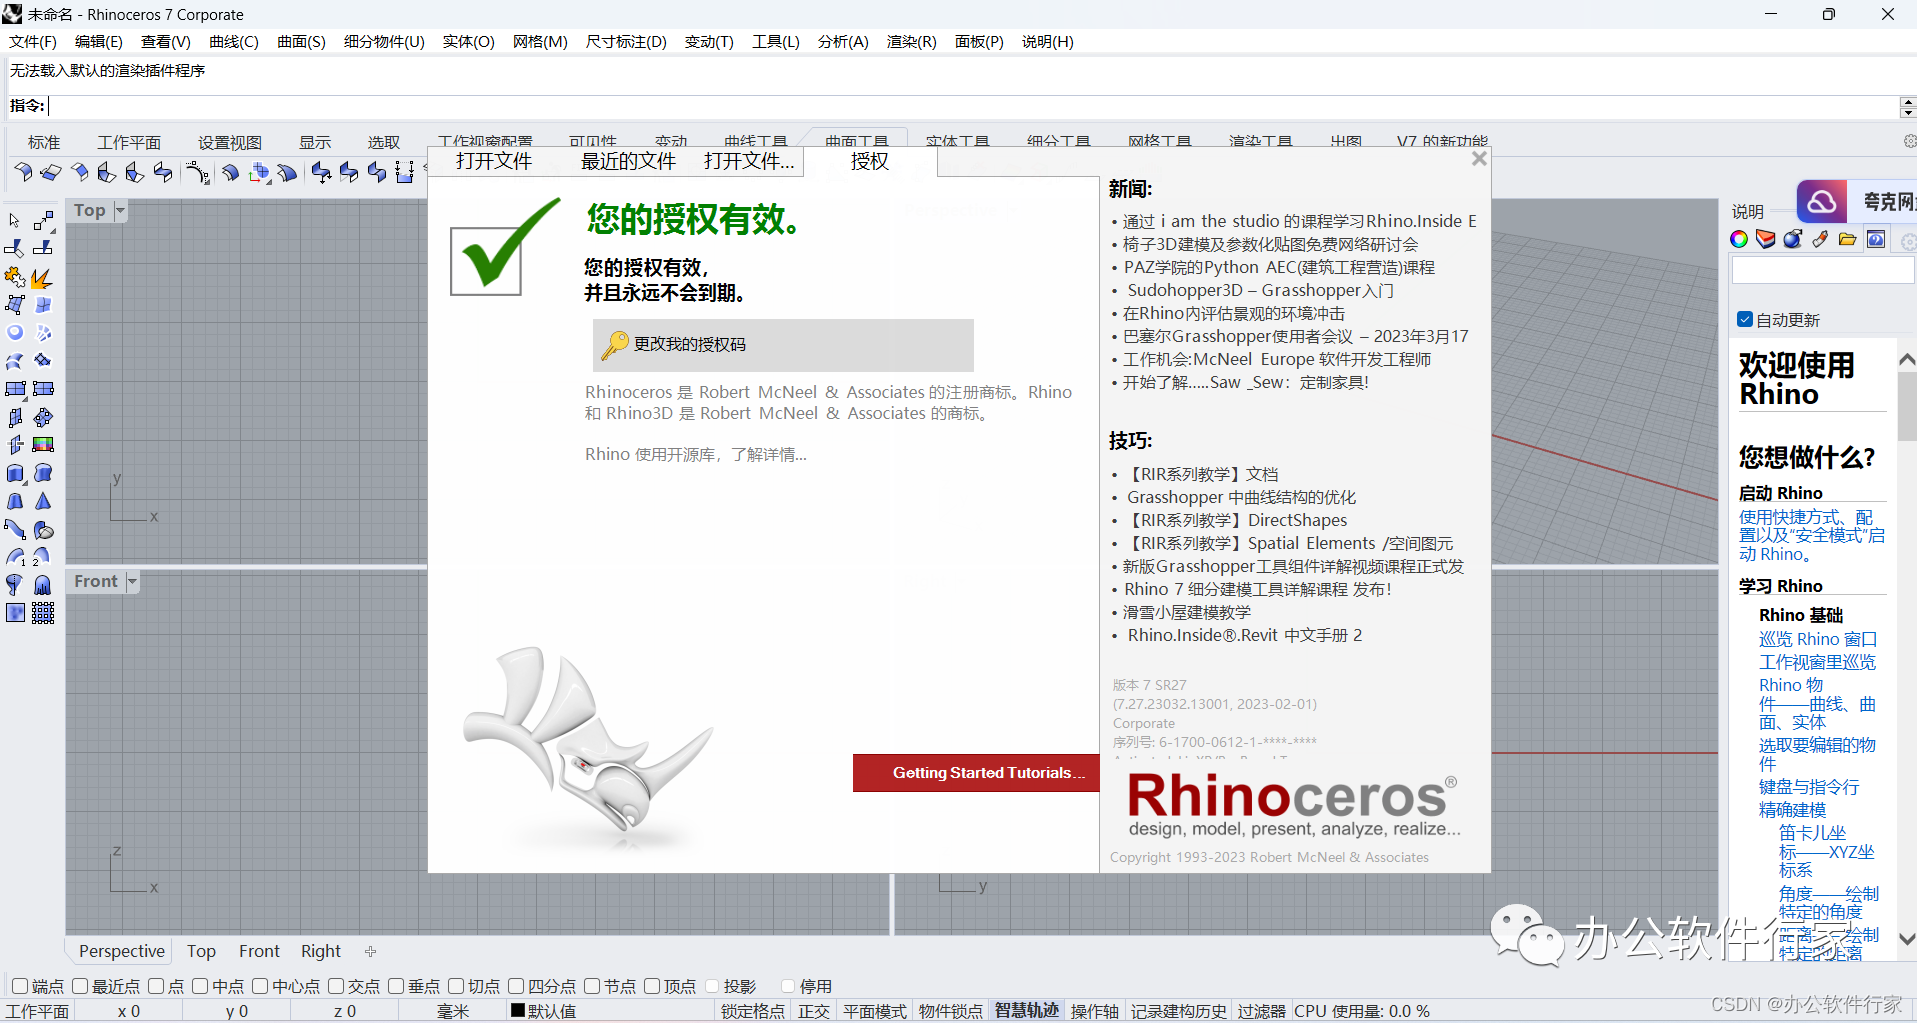
Task: Open the 文件(F) menu
Action: 33,41
